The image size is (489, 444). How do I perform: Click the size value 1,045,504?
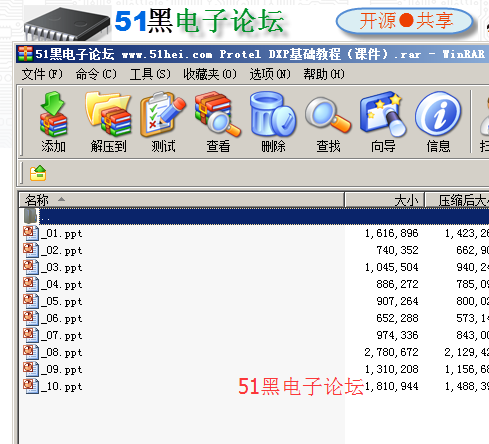click(x=391, y=267)
